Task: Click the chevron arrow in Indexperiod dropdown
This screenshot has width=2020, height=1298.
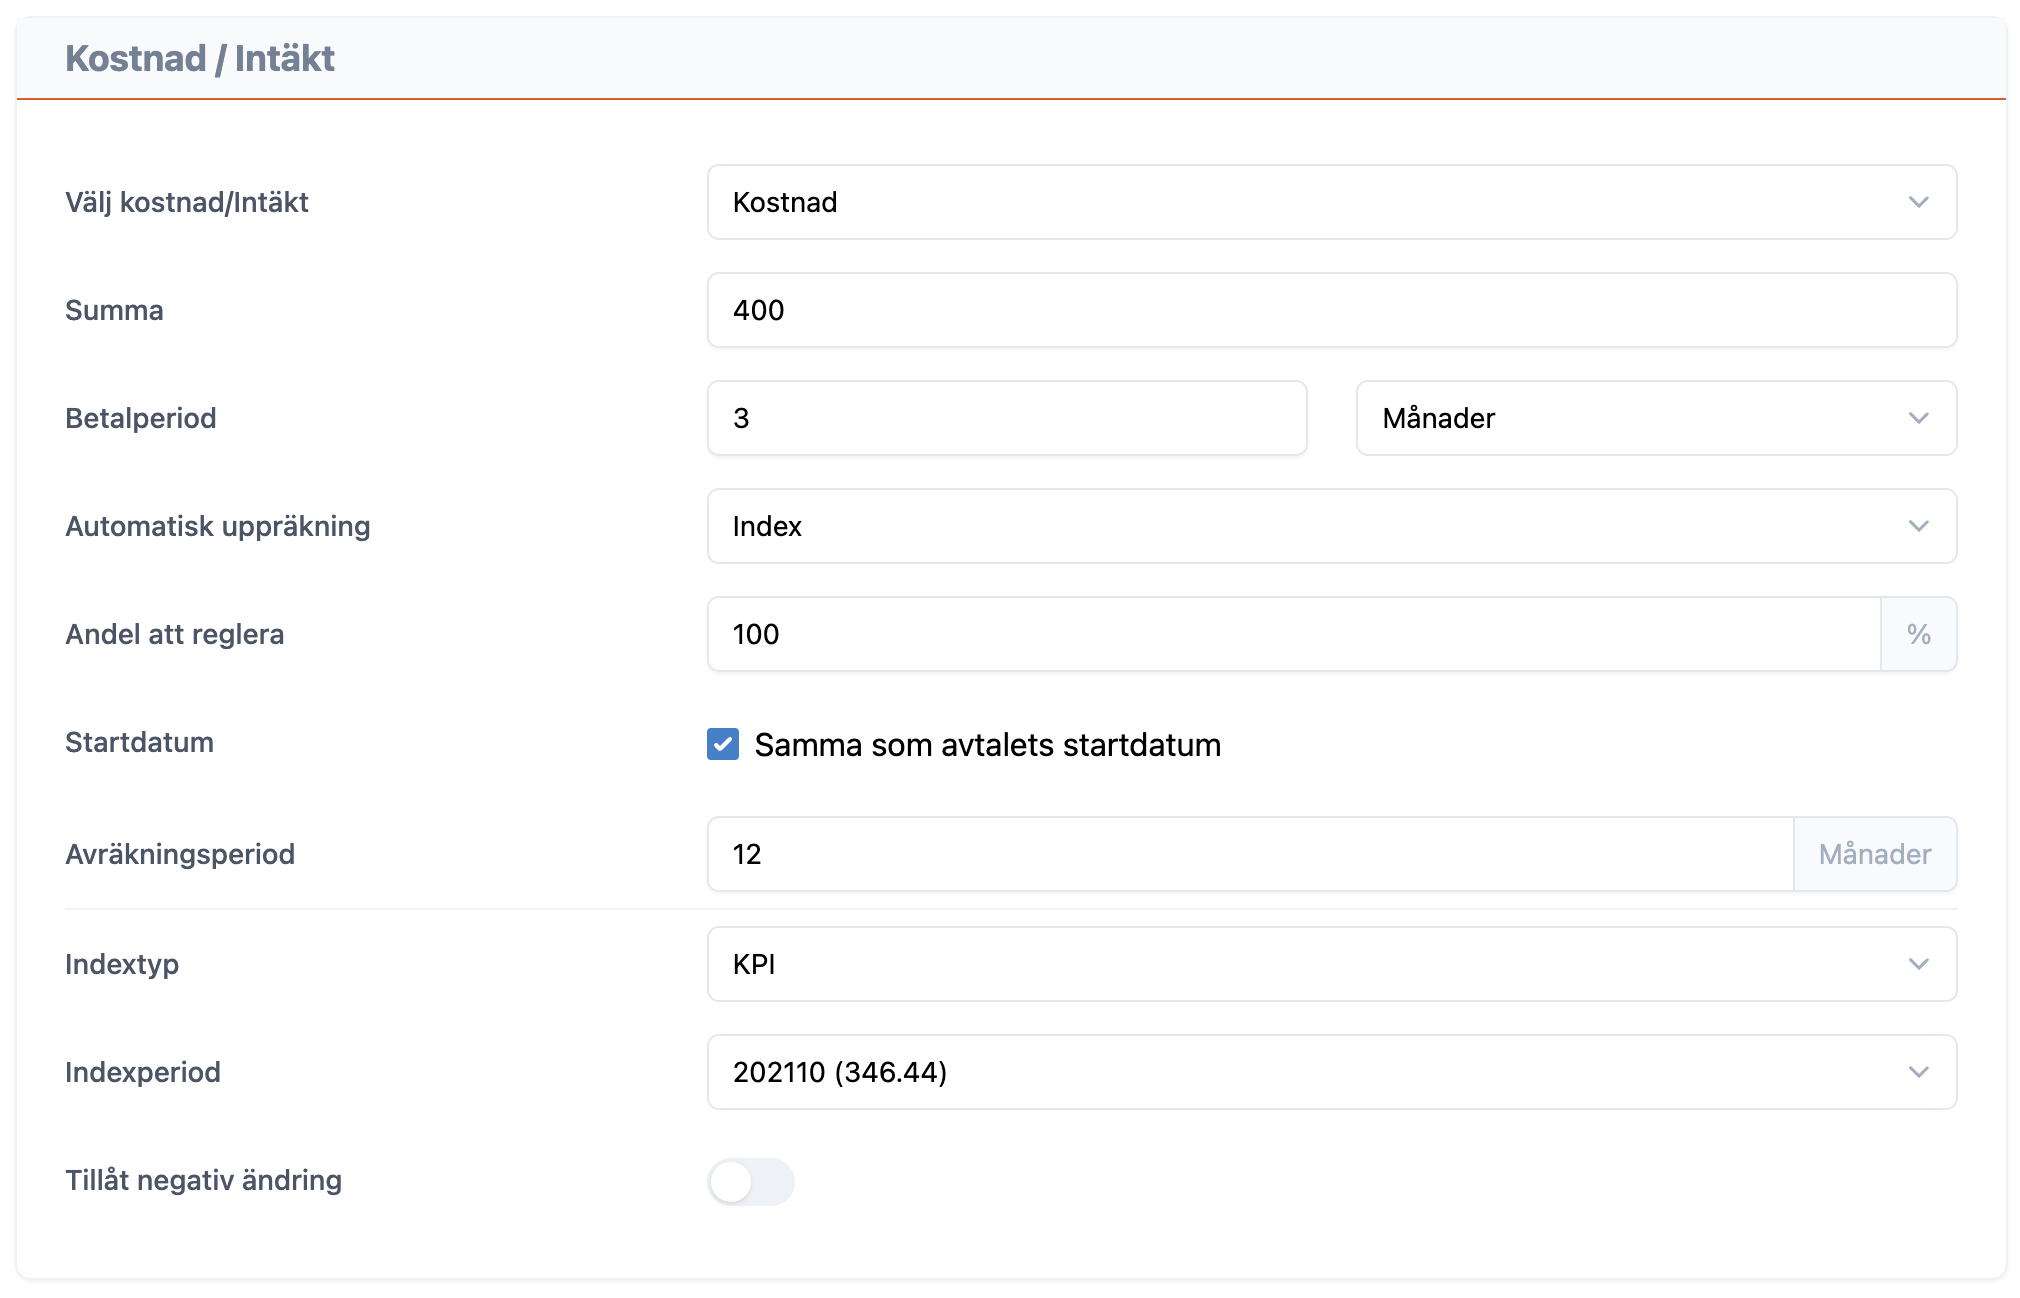Action: click(x=1918, y=1072)
